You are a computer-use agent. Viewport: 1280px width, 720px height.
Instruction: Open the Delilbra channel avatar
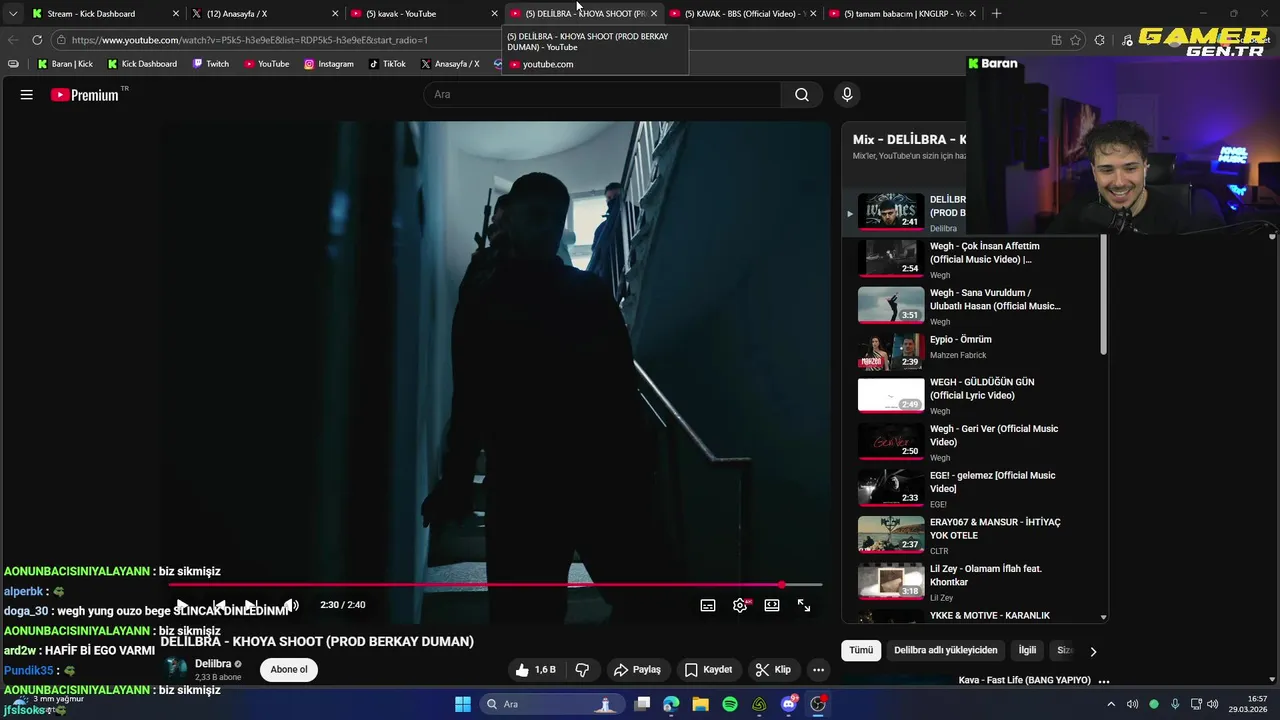176,670
